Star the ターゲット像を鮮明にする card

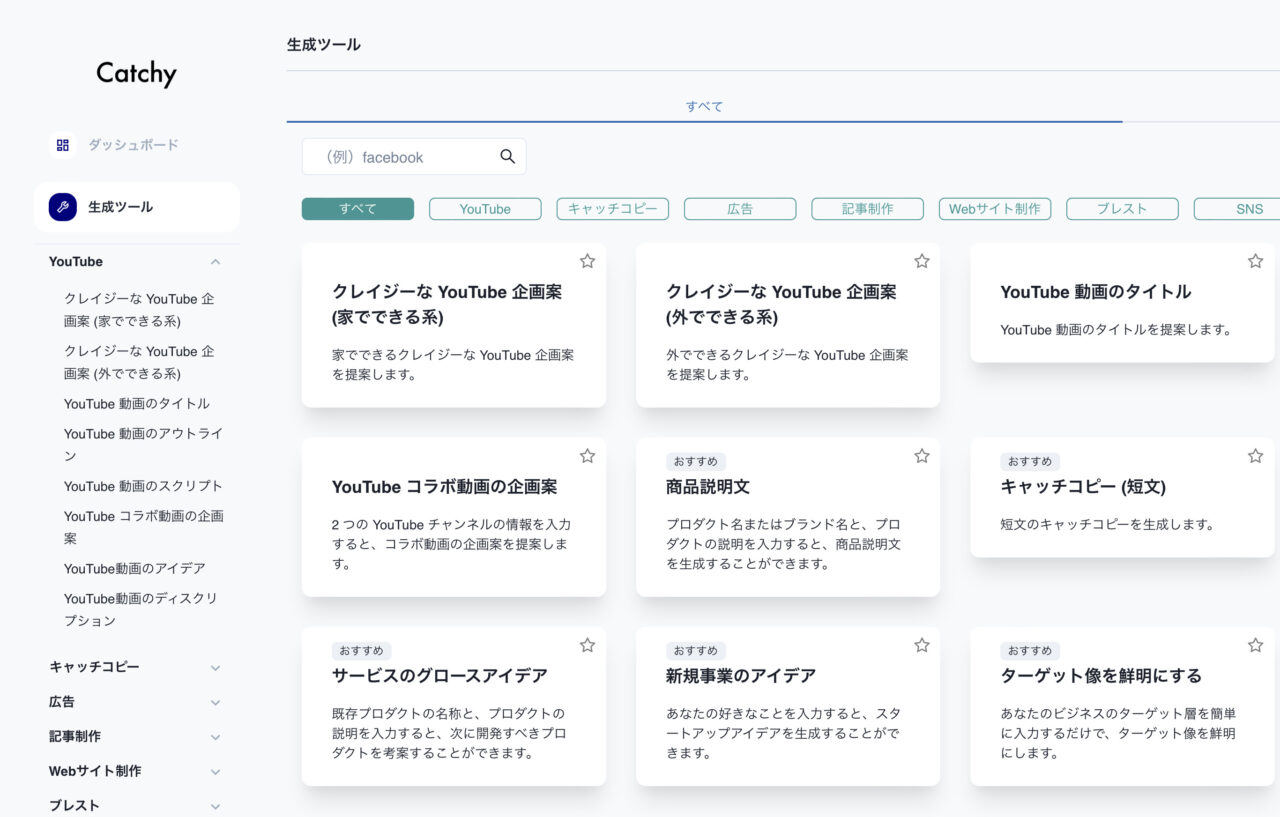[1255, 645]
